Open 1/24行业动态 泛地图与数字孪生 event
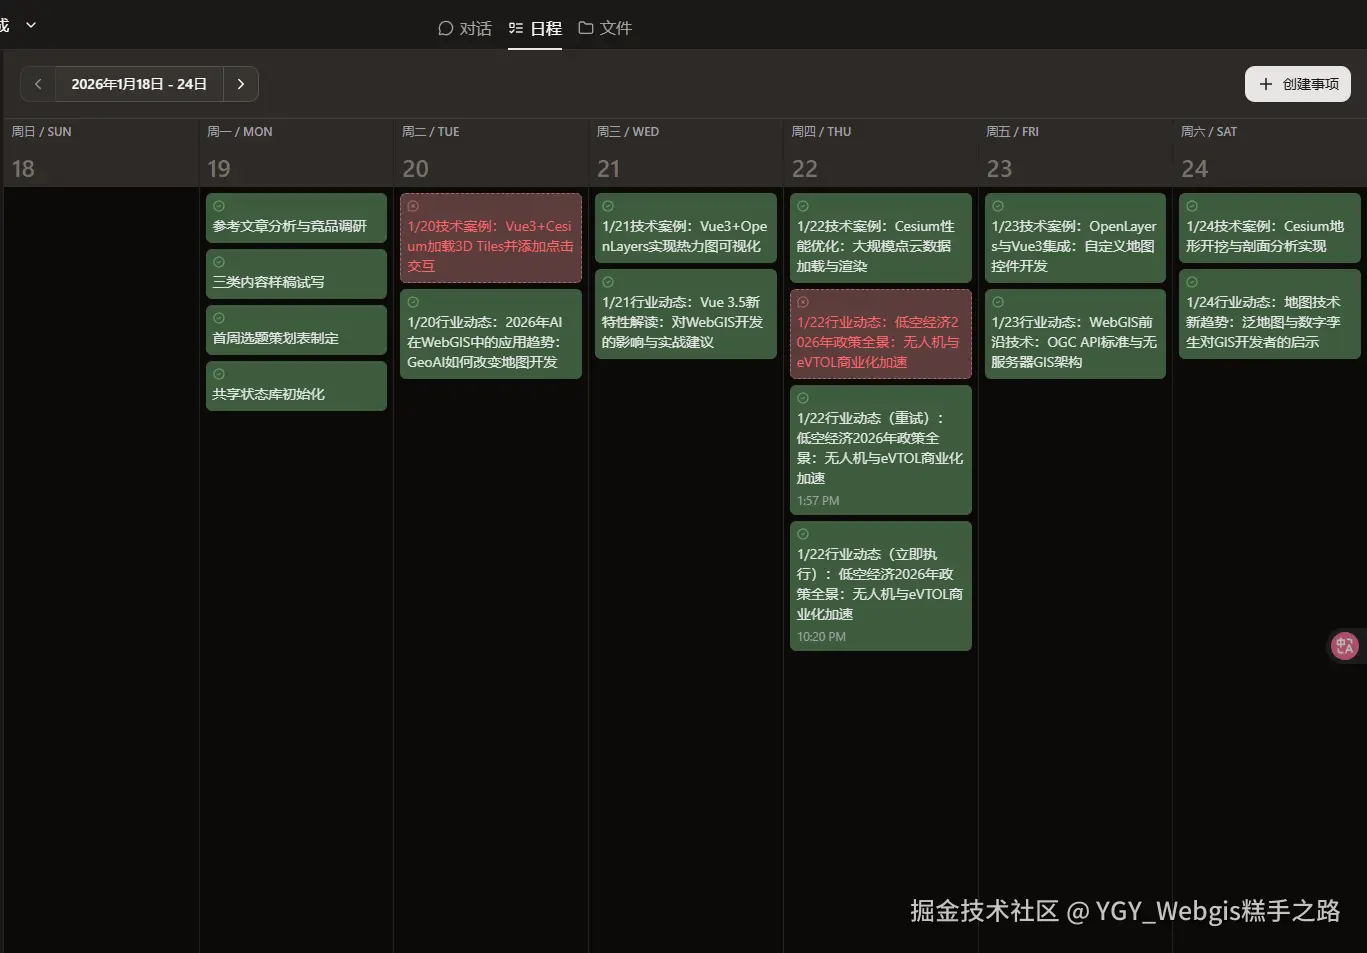Image resolution: width=1367 pixels, height=953 pixels. [1270, 314]
